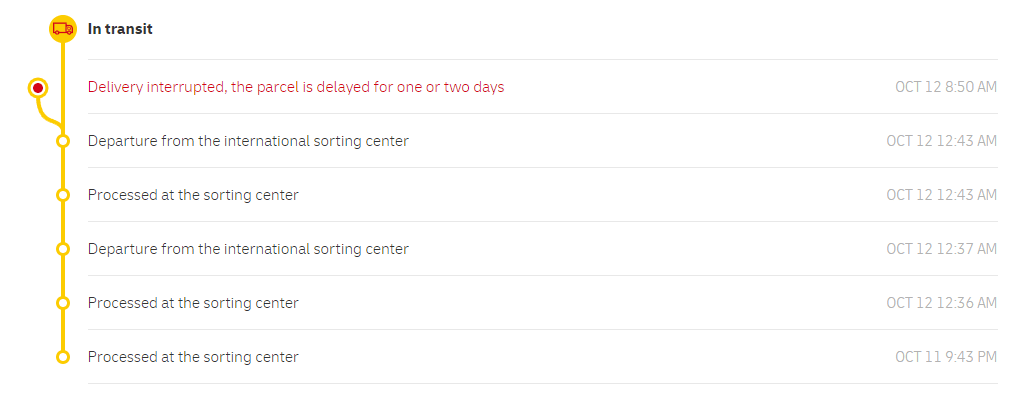Select timeline circle for 12:43 AM departure
The height and width of the screenshot is (399, 1025).
point(63,141)
